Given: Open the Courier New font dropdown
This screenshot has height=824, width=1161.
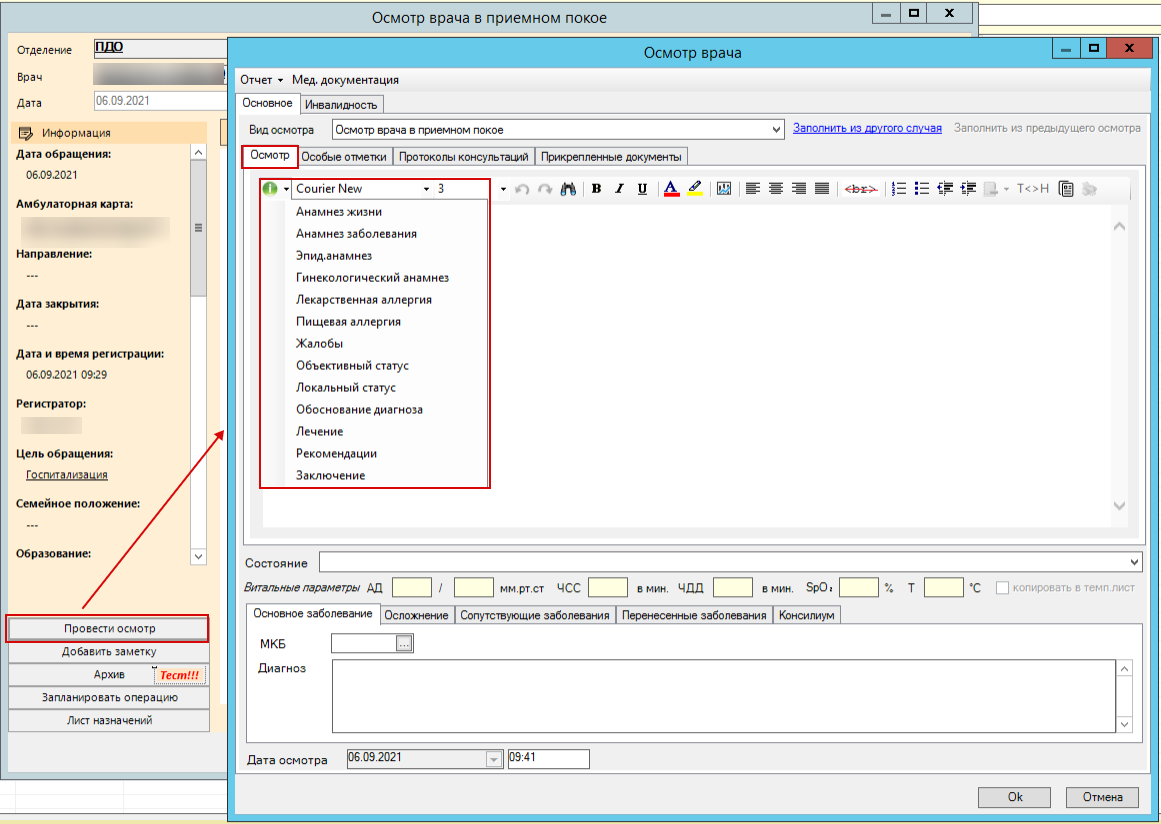Looking at the screenshot, I should coord(426,190).
